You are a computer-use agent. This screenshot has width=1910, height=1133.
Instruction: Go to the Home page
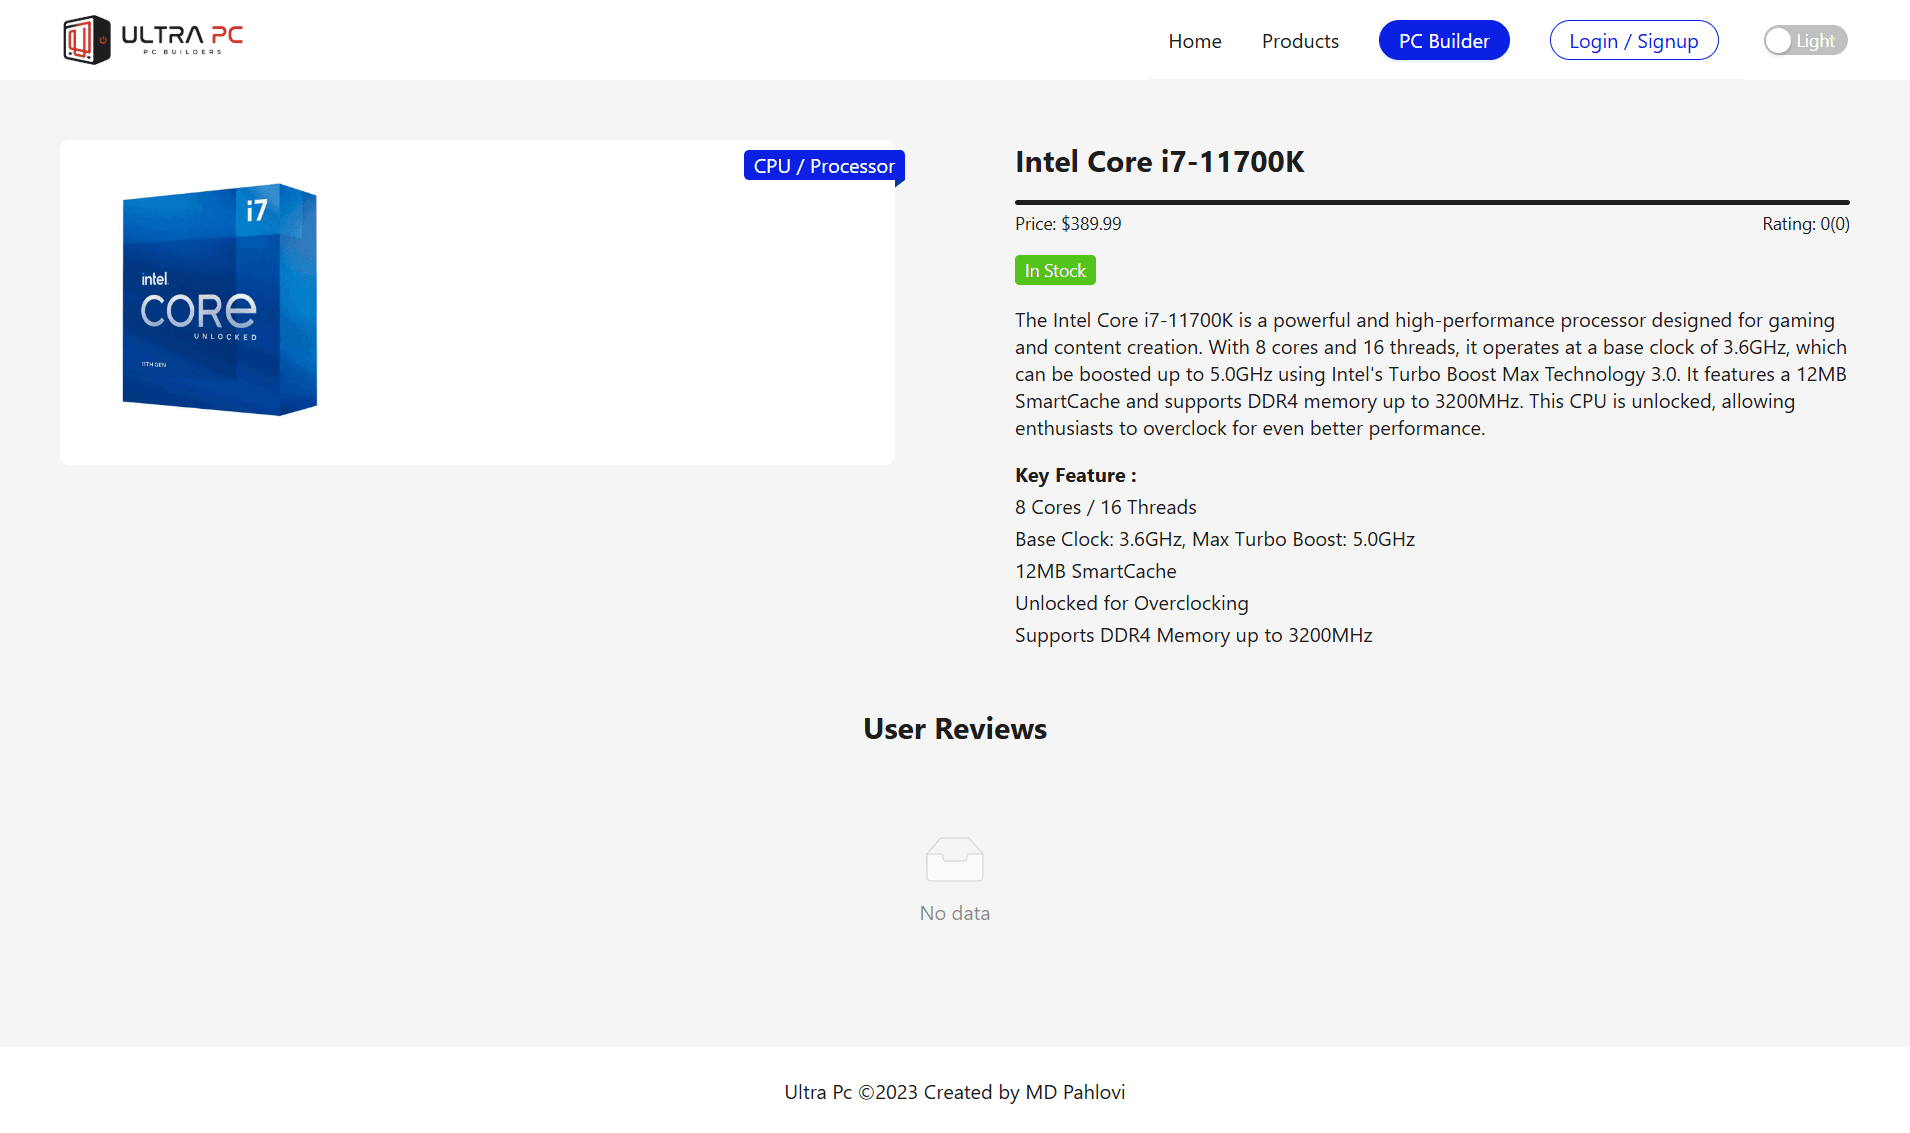click(x=1195, y=41)
